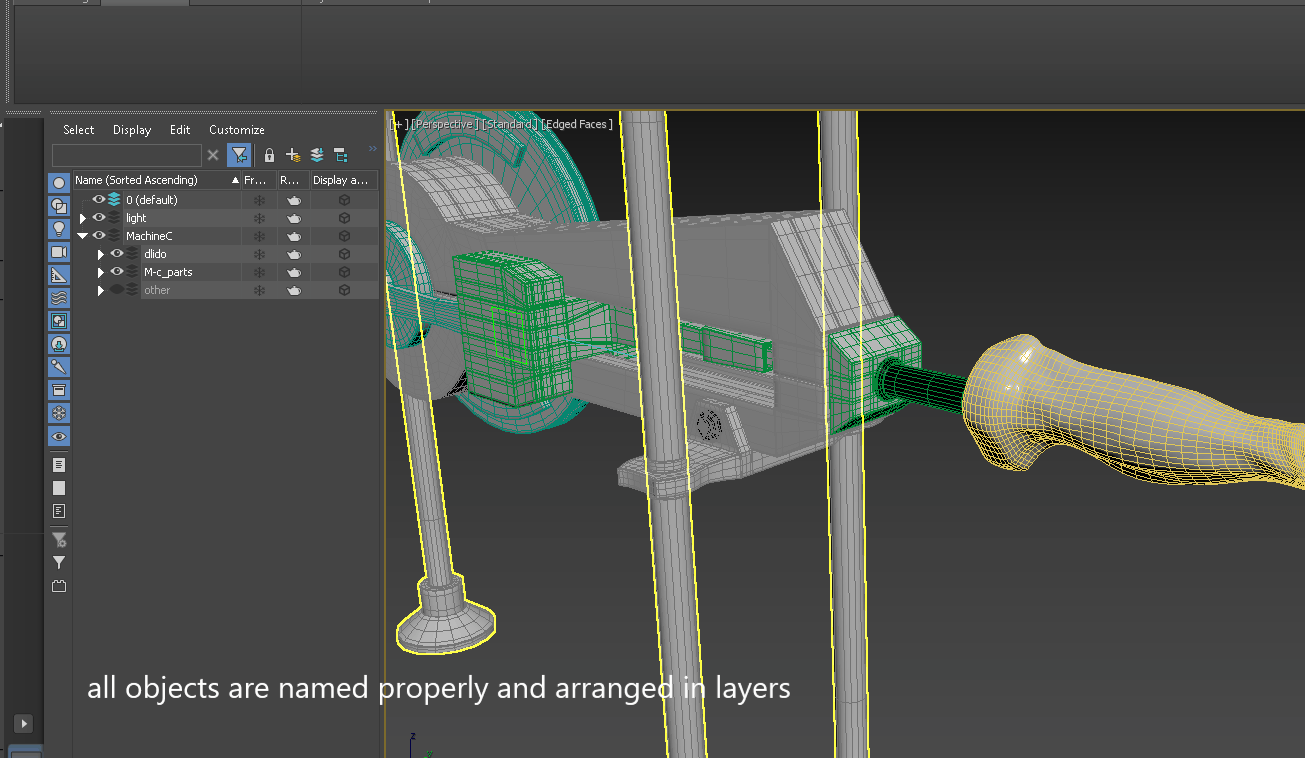The image size is (1305, 758).
Task: Click the lock cell selection padlock icon
Action: coord(269,155)
